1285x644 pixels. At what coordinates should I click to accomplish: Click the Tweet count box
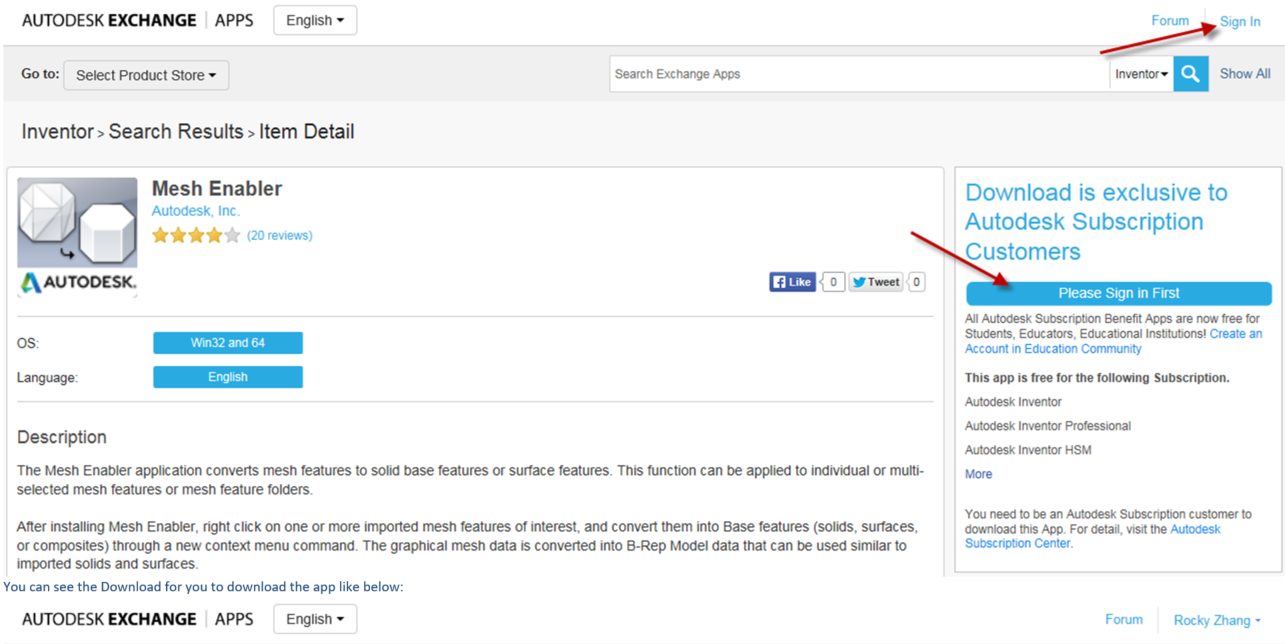916,282
